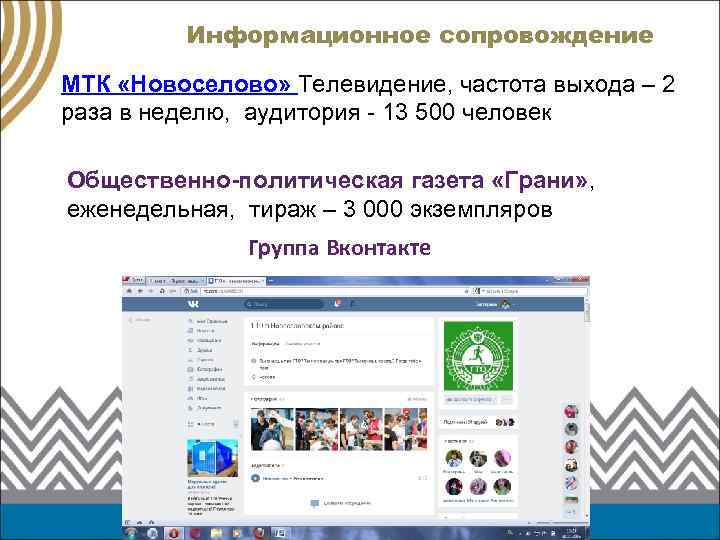Open the Word taskbar icon
720x540 pixels.
[x=281, y=534]
